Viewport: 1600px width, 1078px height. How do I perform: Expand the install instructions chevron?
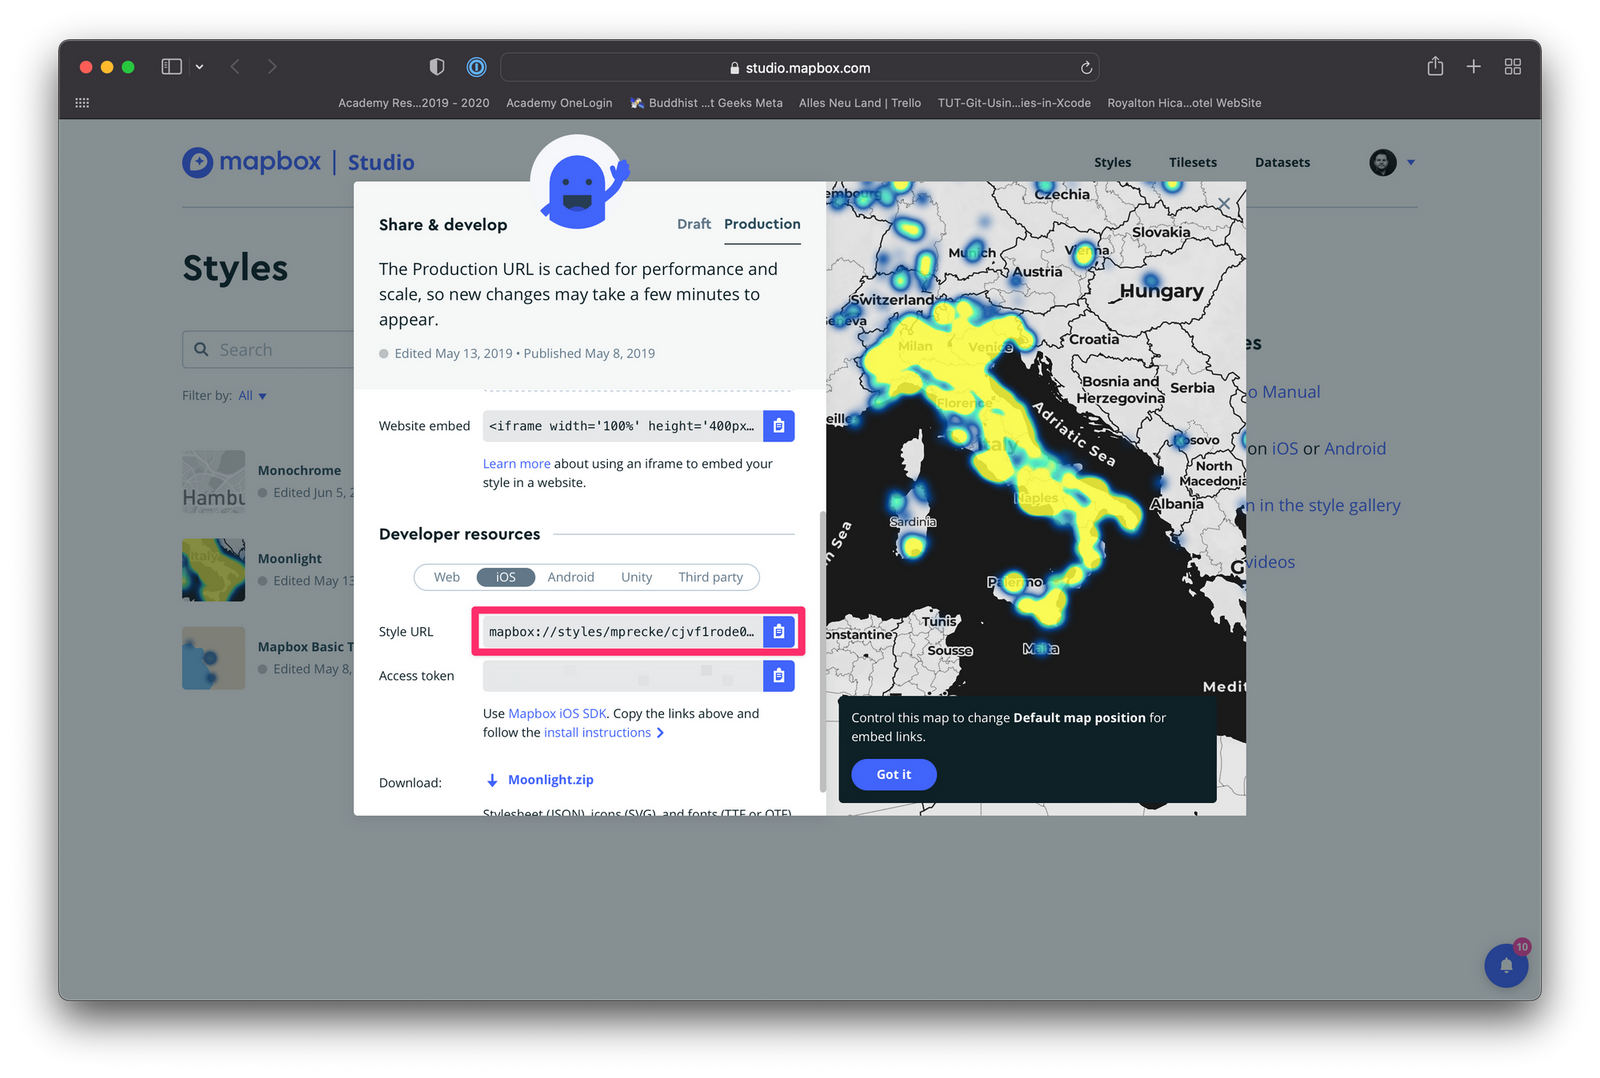(x=661, y=732)
